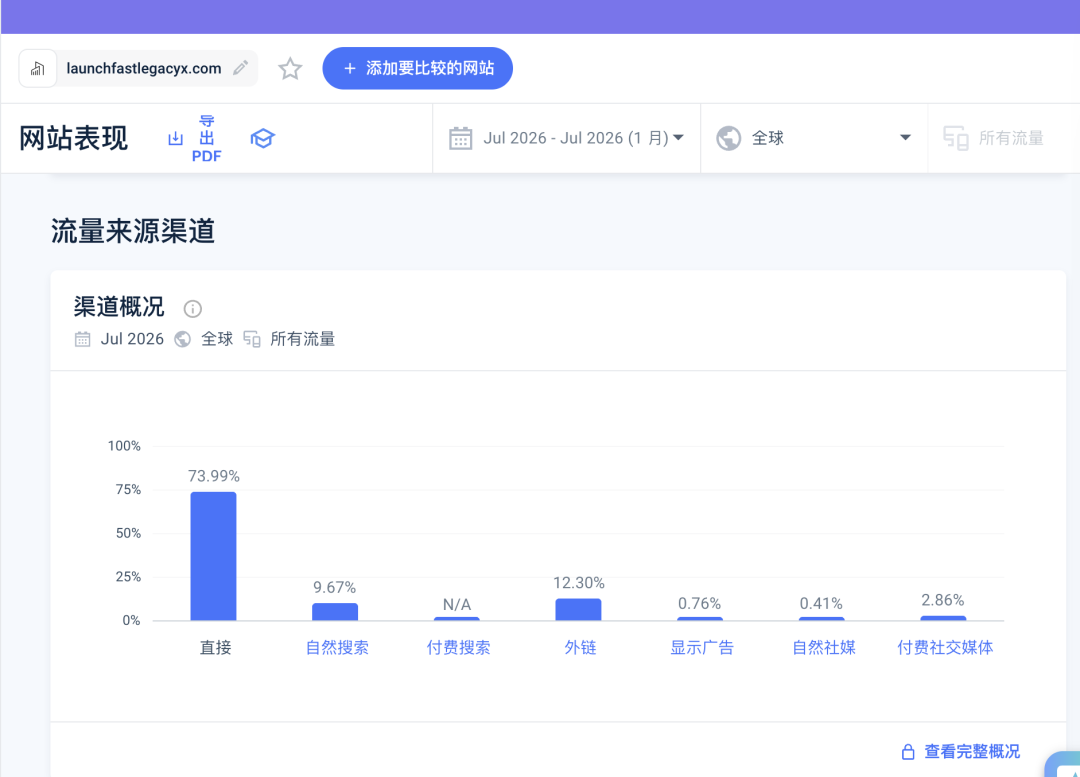Click the 9.67% 自然搜索 bar

(335, 612)
